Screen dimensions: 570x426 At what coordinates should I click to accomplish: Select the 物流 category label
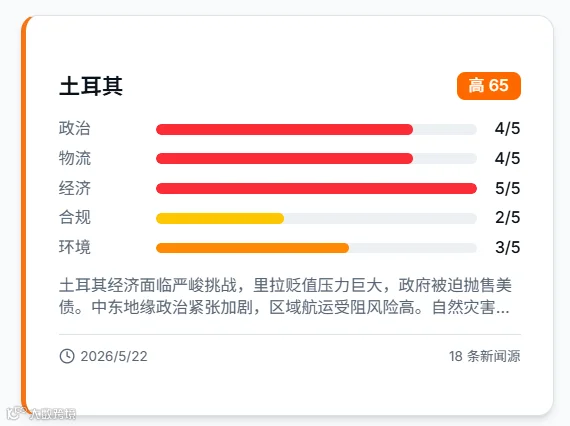click(75, 158)
